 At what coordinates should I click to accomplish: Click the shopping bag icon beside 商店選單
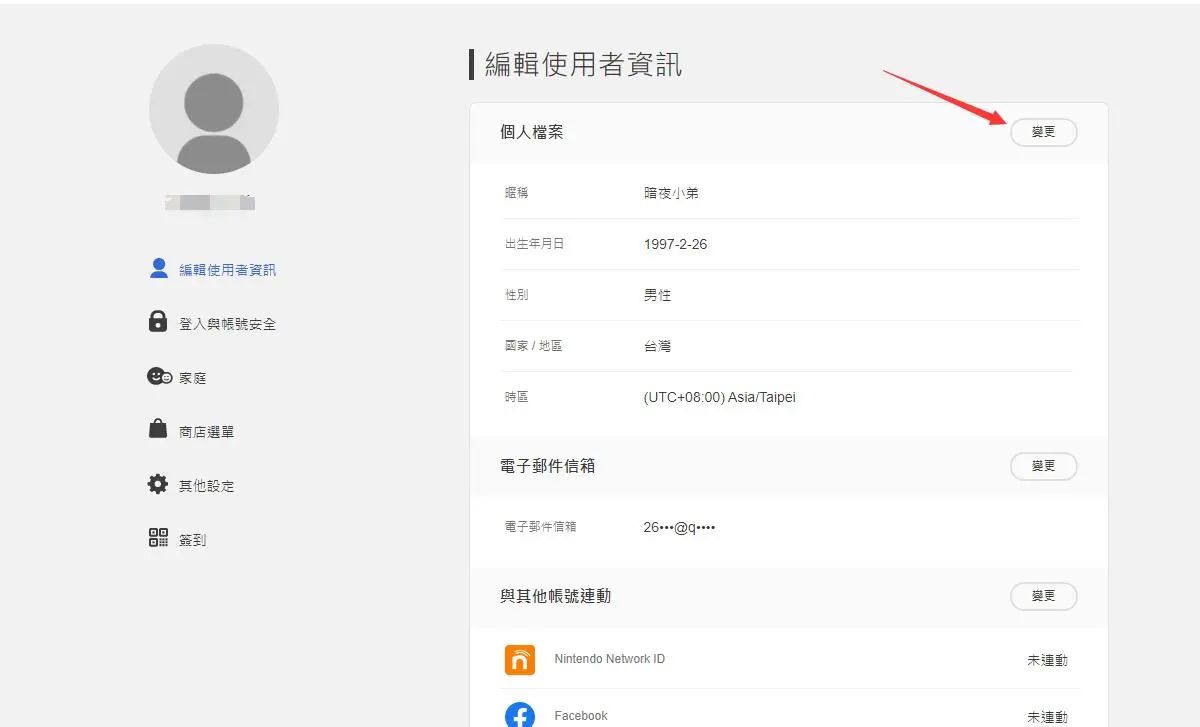click(158, 430)
